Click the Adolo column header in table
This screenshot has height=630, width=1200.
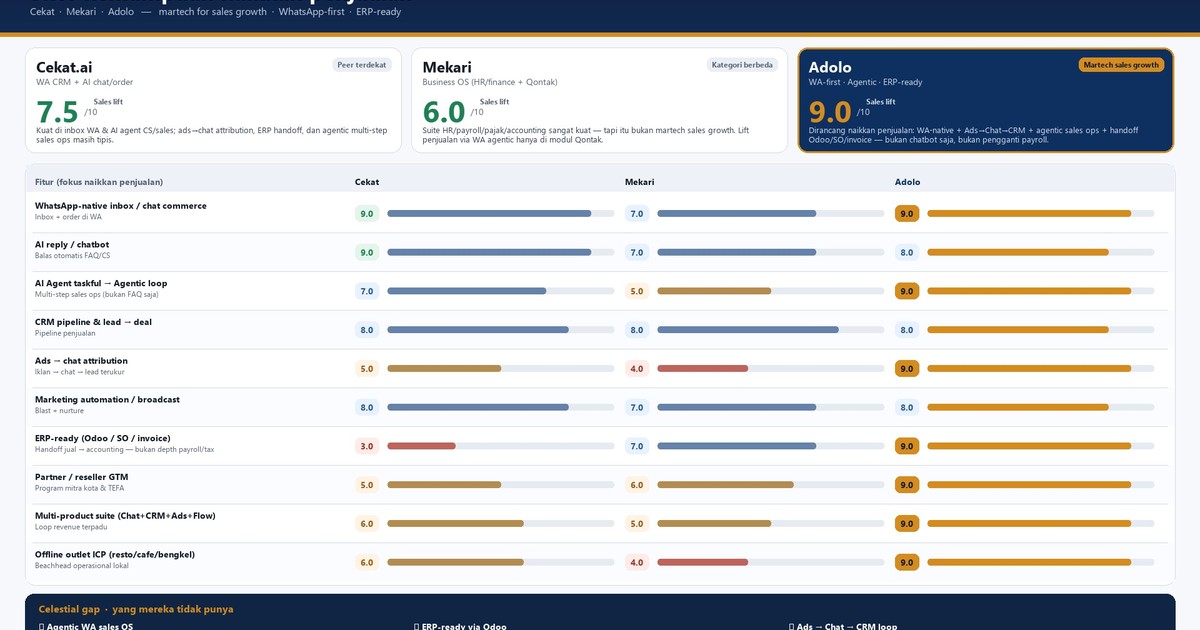click(908, 182)
